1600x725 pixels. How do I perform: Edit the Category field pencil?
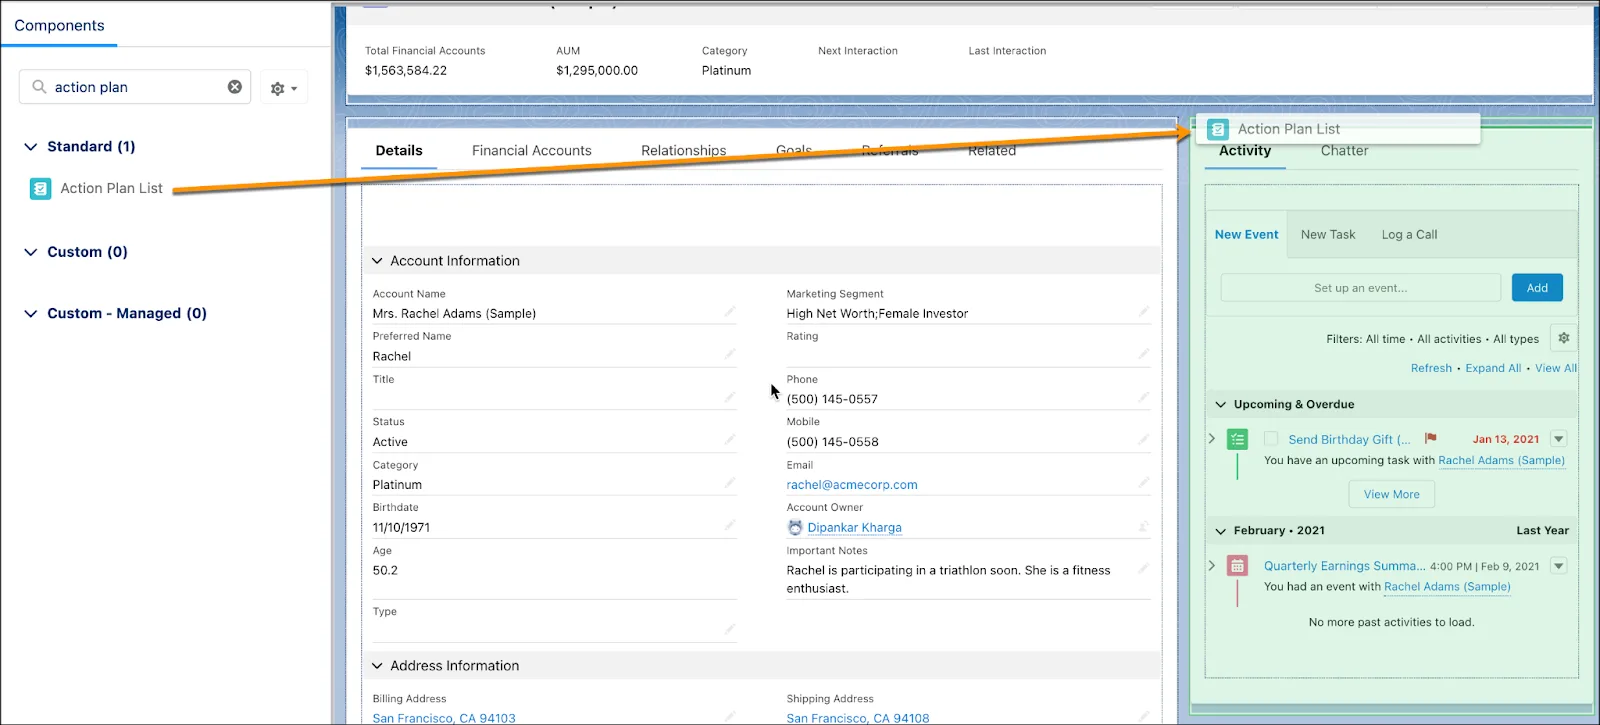pos(730,483)
